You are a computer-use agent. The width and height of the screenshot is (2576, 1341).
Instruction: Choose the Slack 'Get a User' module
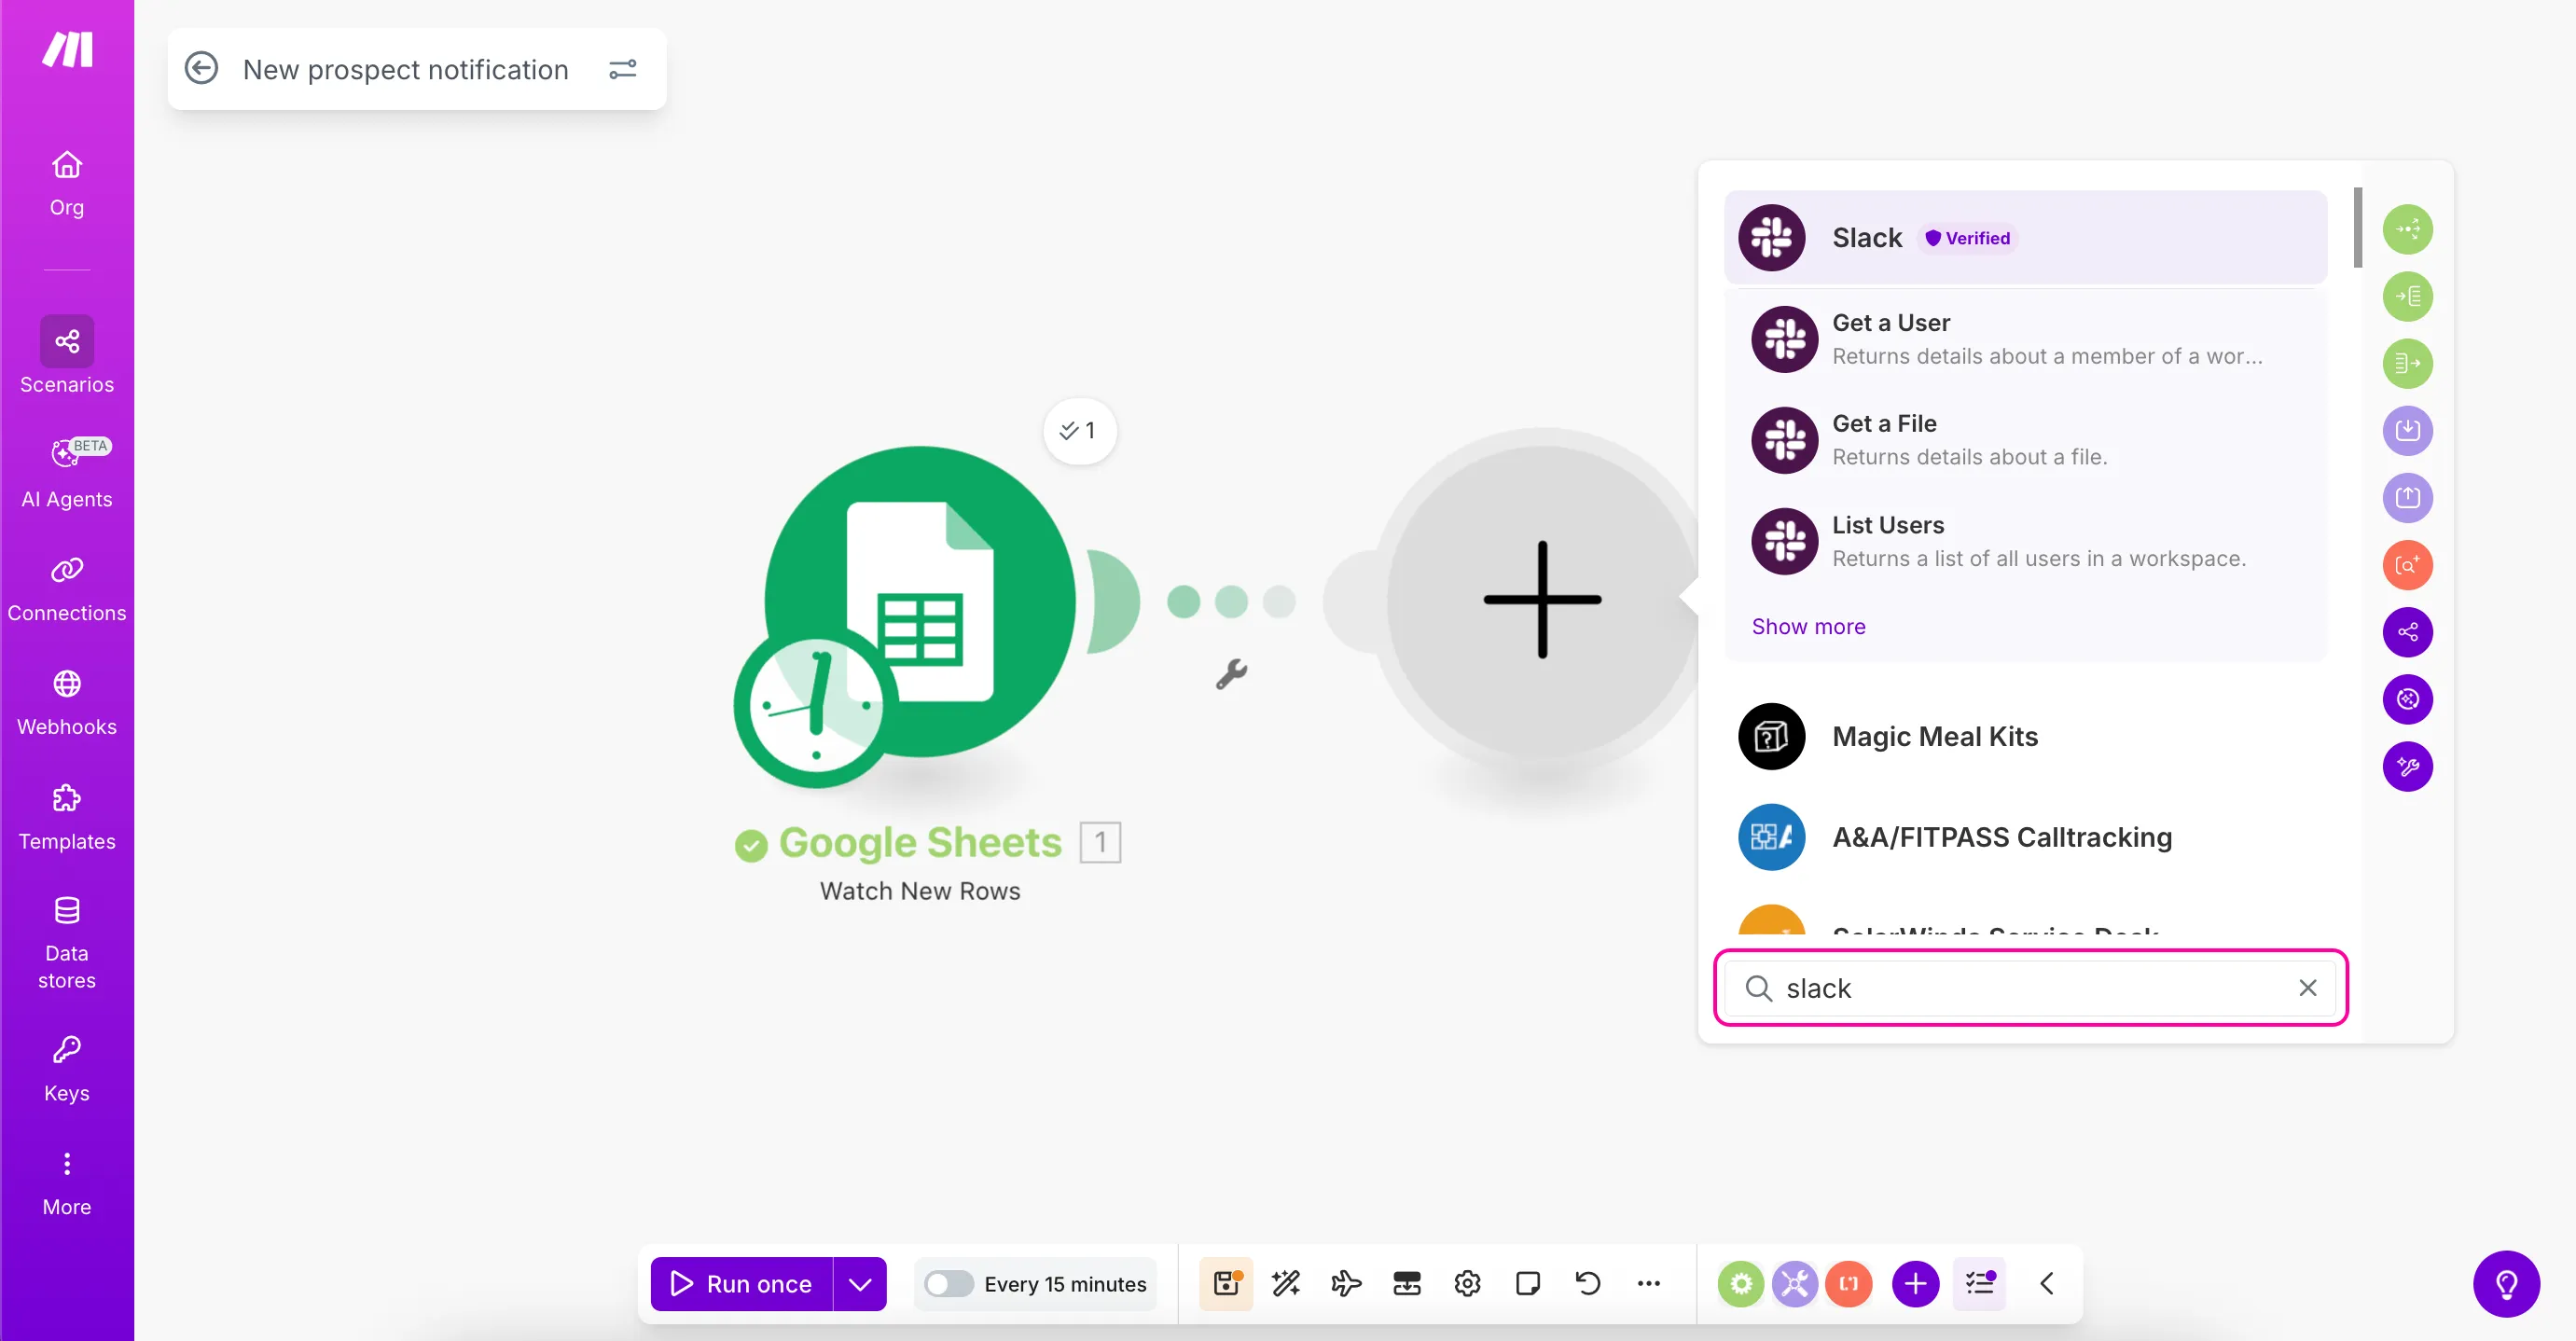point(2025,339)
